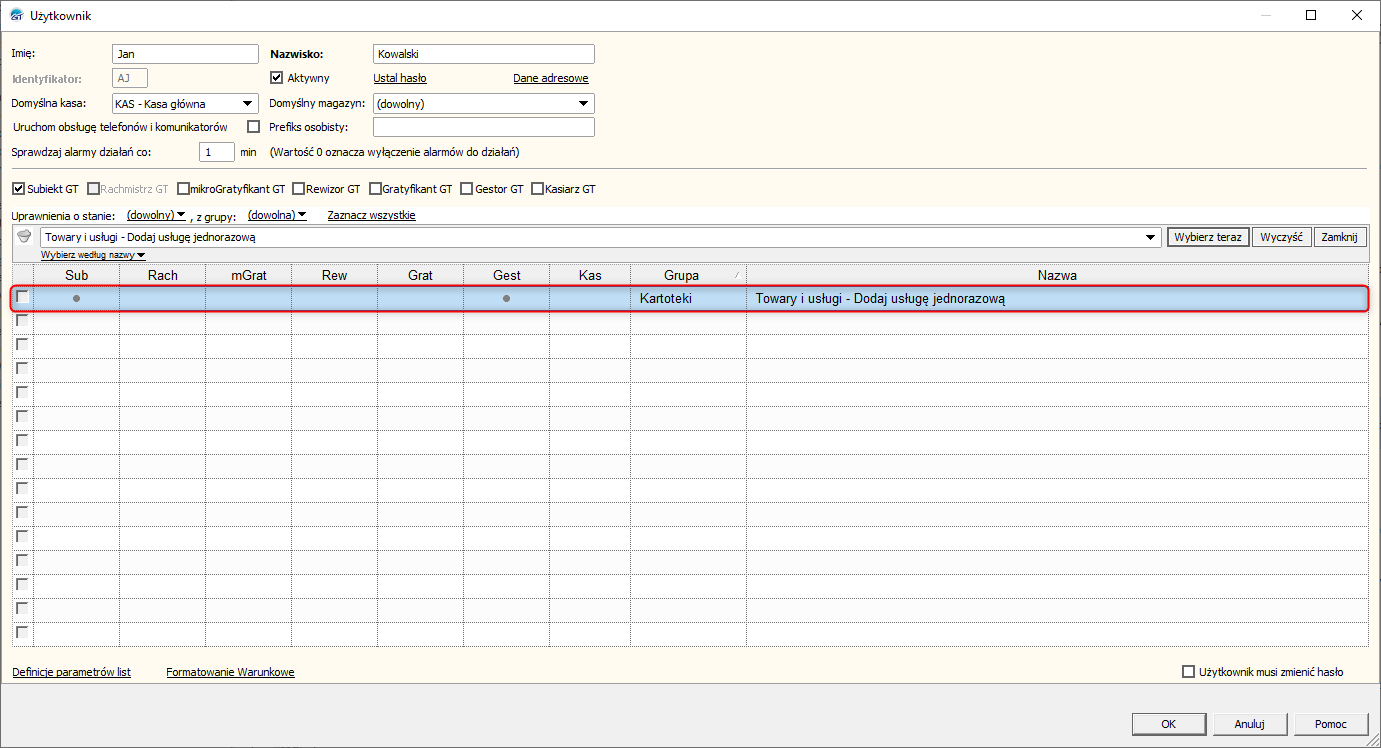Check Użytkownik musi zmienić hasło
This screenshot has height=748, width=1381.
(x=1189, y=672)
